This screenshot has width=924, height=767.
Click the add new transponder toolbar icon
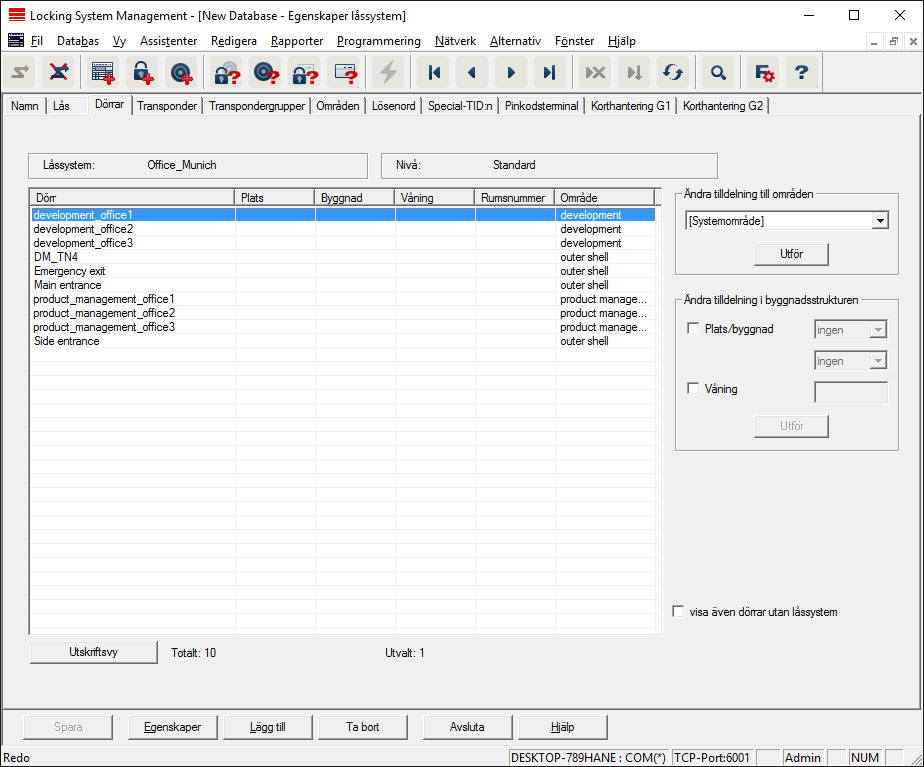181,72
